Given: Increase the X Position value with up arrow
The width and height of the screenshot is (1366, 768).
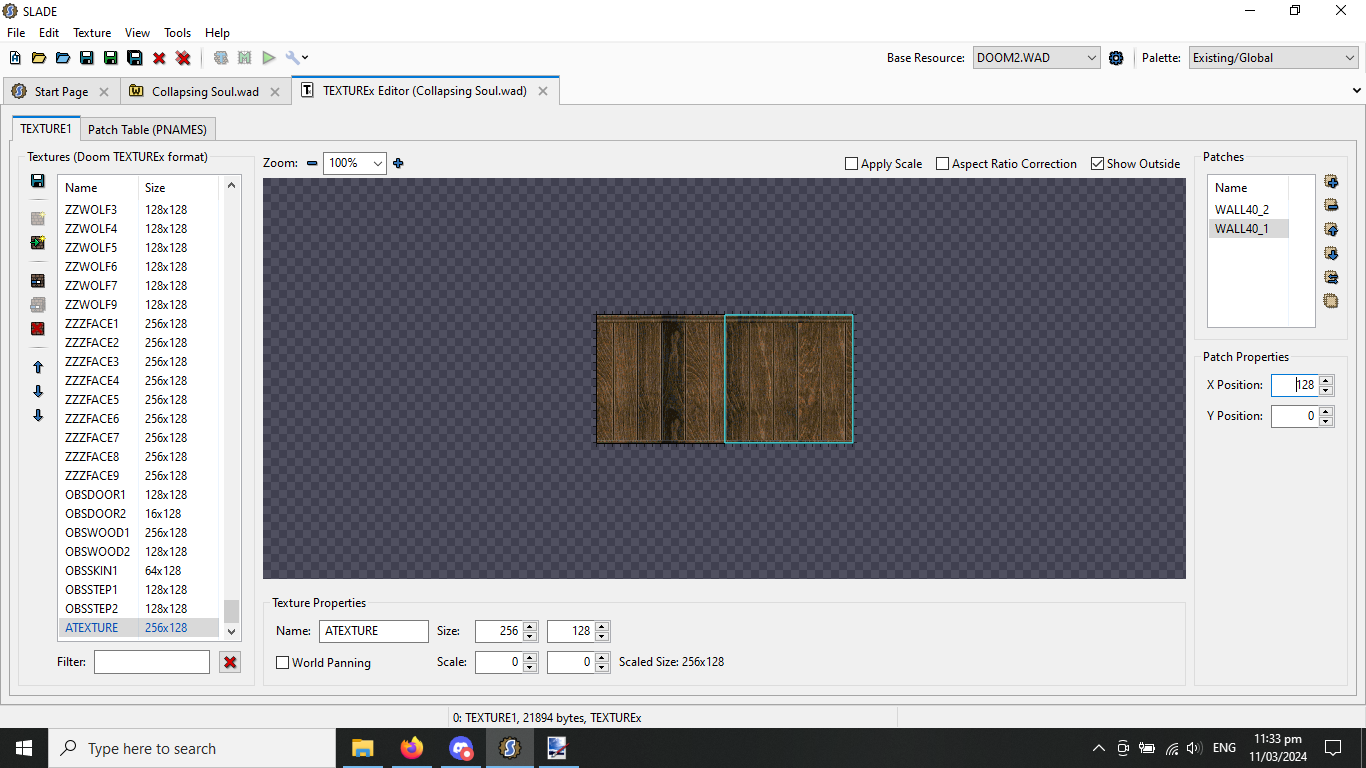Looking at the screenshot, I should click(x=1326, y=380).
